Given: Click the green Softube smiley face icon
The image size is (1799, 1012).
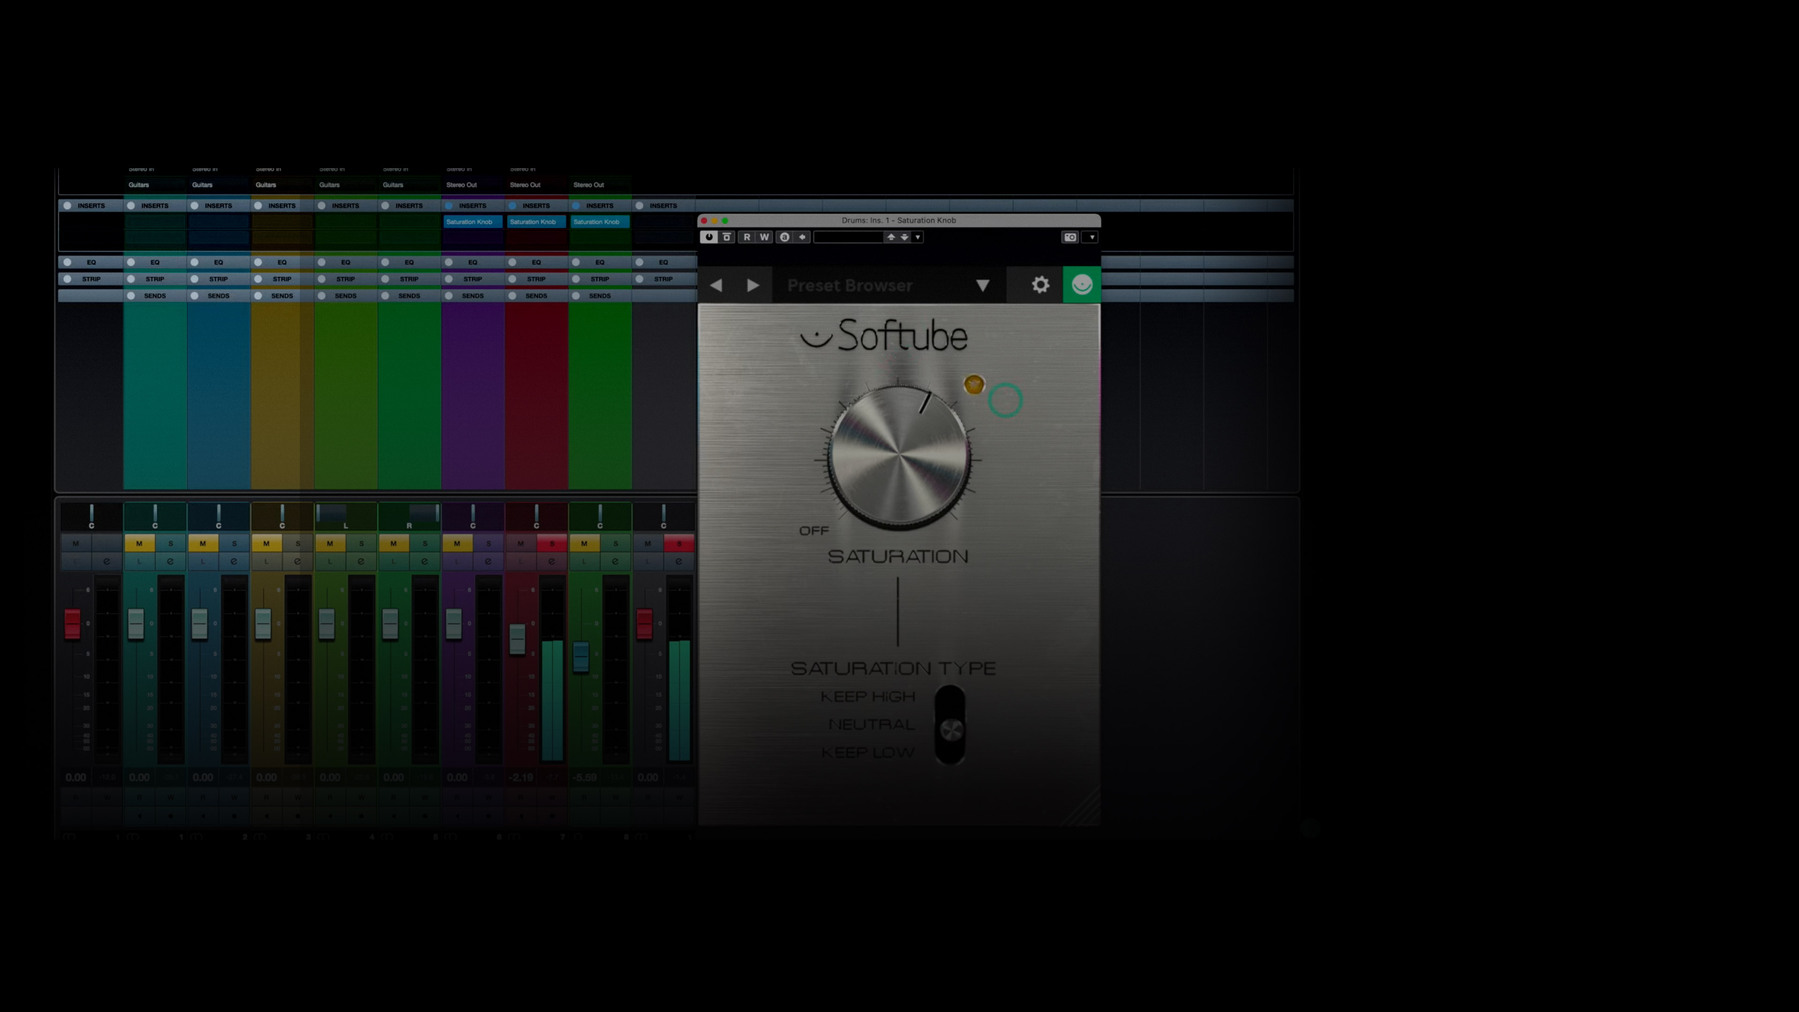Looking at the screenshot, I should click(1084, 284).
